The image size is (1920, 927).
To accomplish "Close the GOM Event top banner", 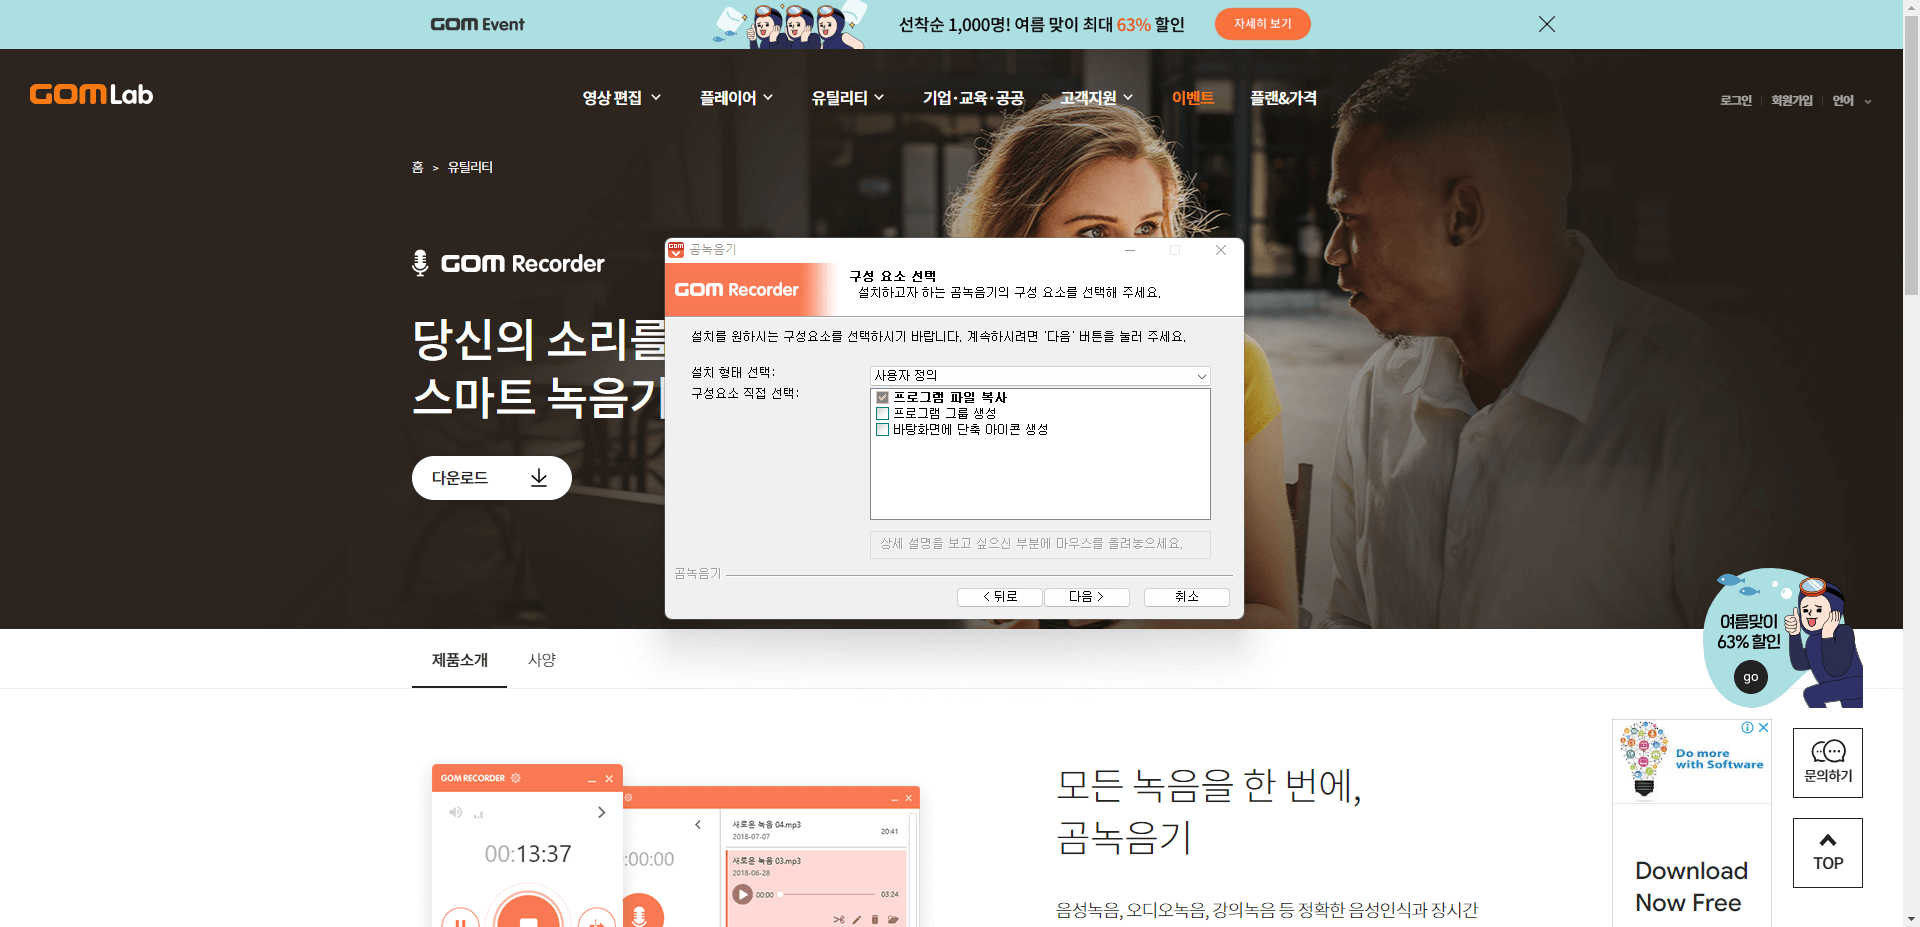I will [1547, 24].
